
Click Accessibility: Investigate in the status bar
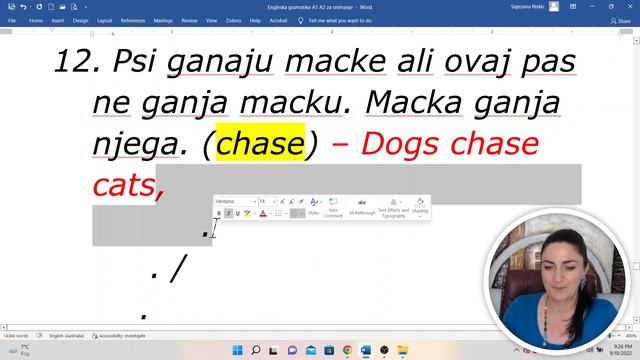coord(119,336)
